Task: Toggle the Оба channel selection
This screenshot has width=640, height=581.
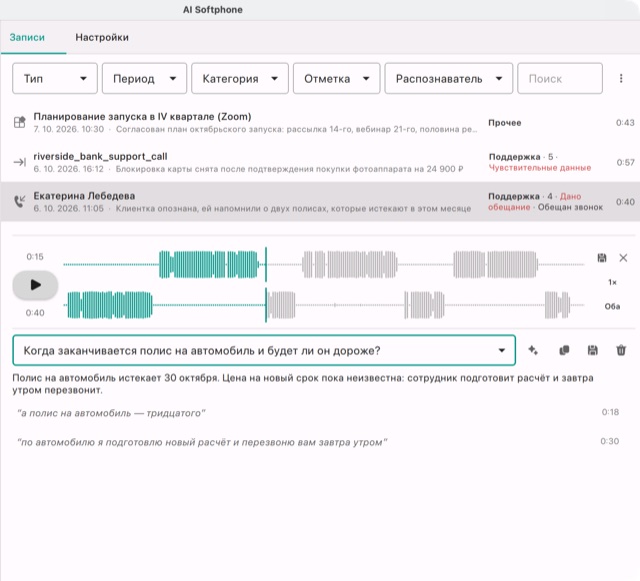Action: tap(612, 306)
